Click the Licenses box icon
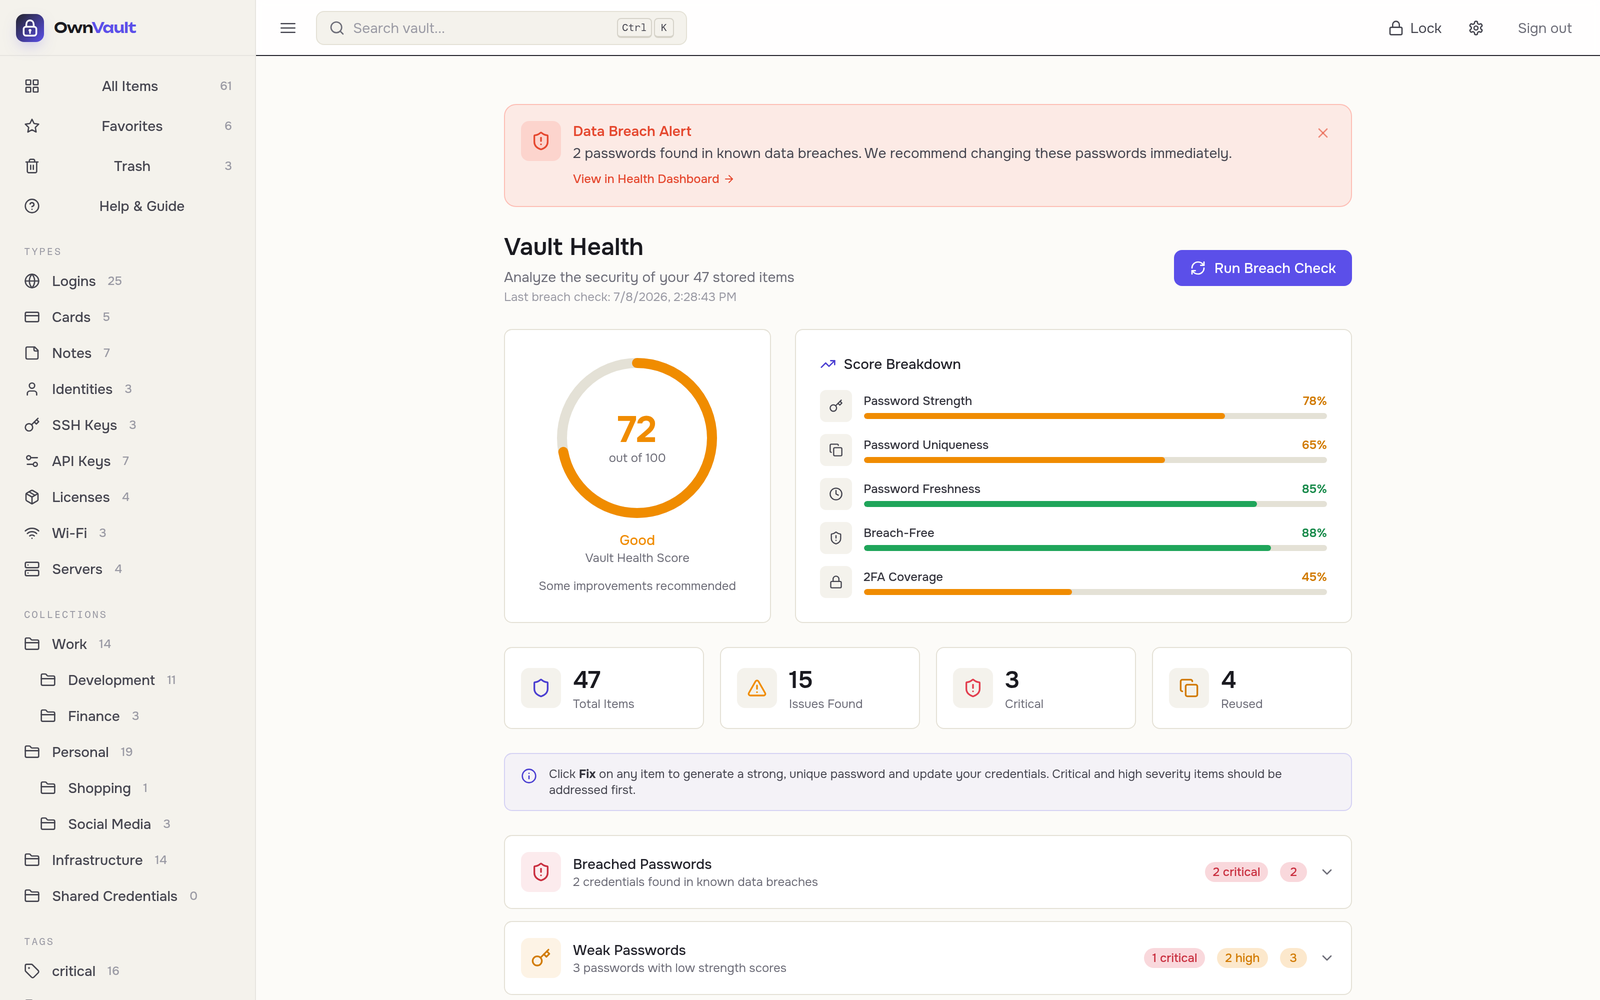Viewport: 1600px width, 1000px height. (32, 497)
